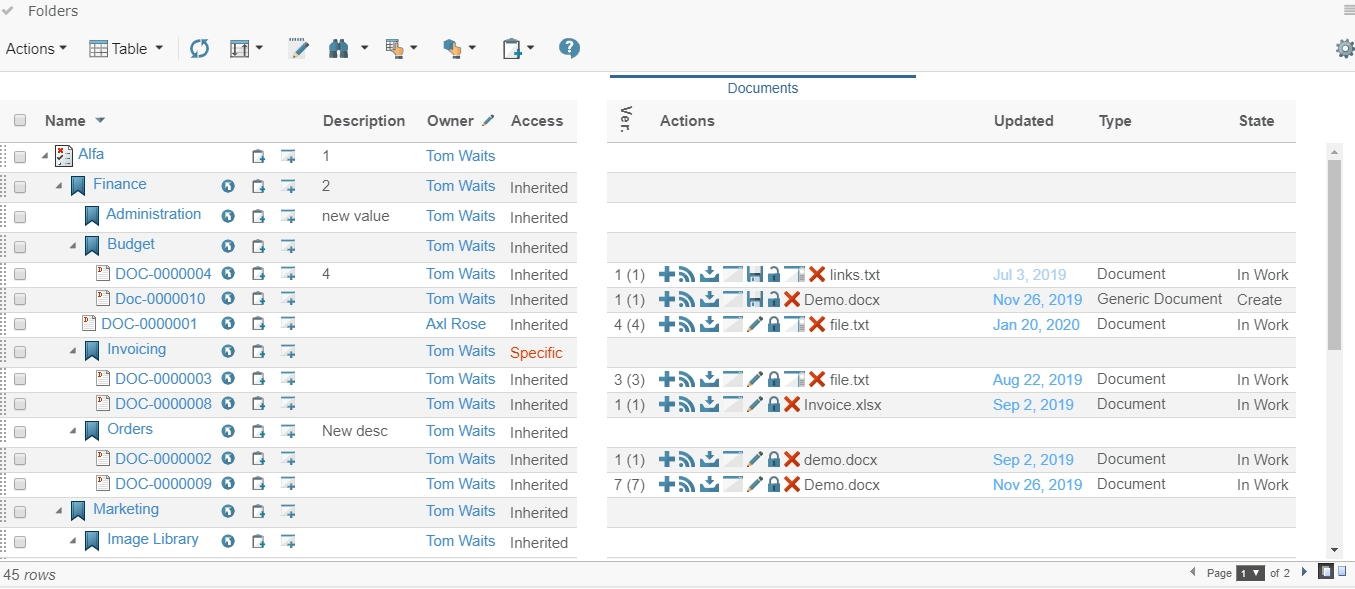Click the subscribe RSS icon for Demo.docx in Budget

pos(687,299)
